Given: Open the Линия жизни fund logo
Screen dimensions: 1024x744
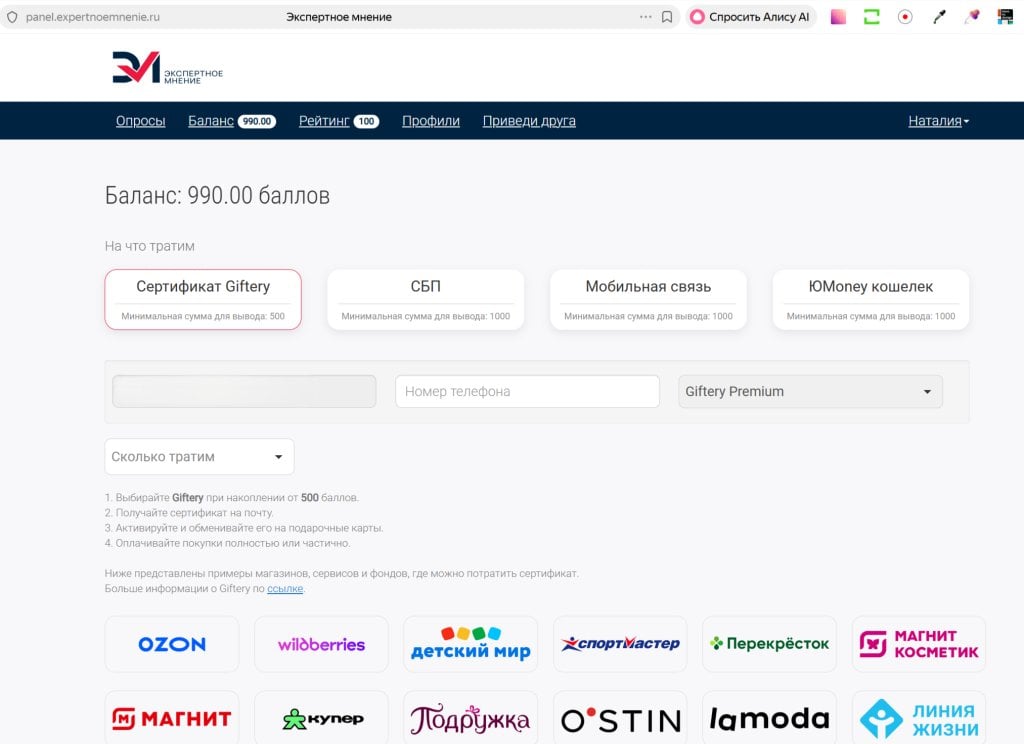Looking at the screenshot, I should (x=919, y=718).
